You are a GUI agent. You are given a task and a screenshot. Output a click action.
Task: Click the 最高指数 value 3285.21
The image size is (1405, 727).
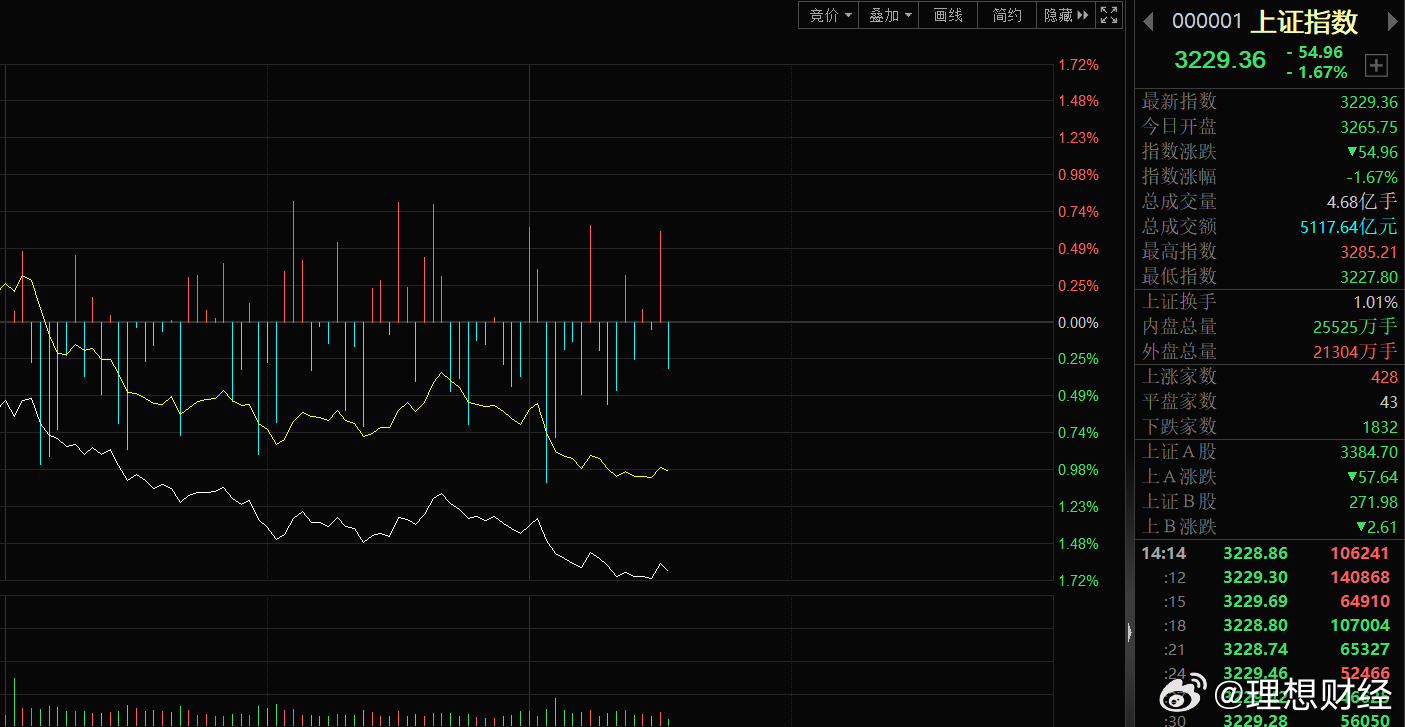point(1369,252)
